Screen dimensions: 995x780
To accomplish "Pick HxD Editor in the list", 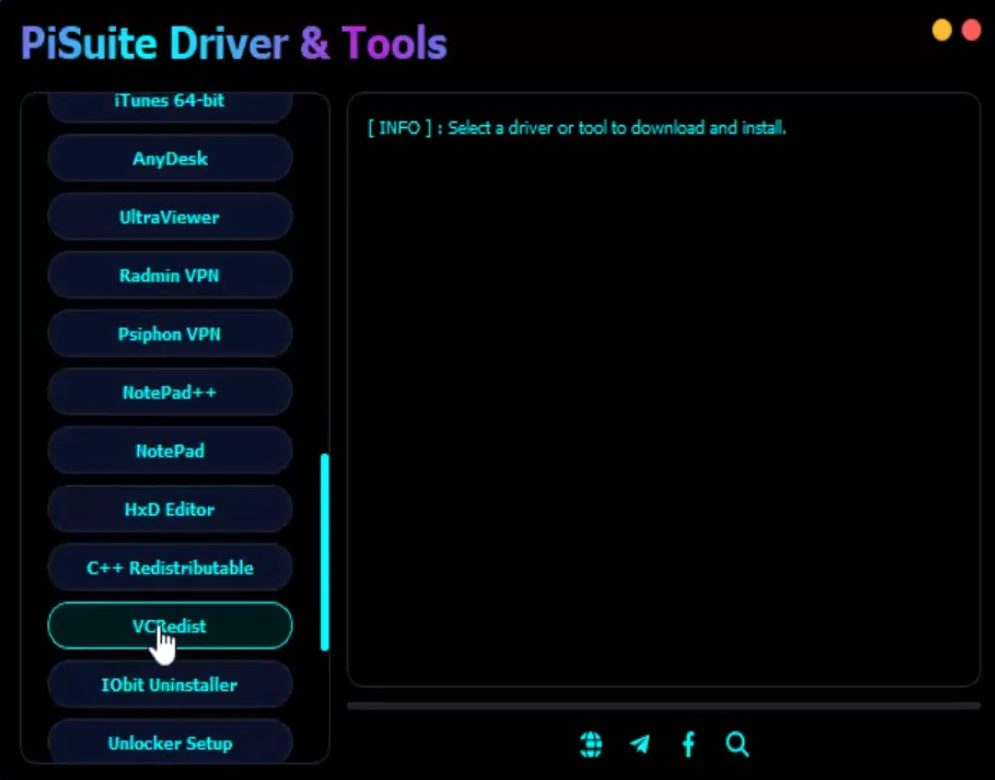I will click(x=170, y=508).
